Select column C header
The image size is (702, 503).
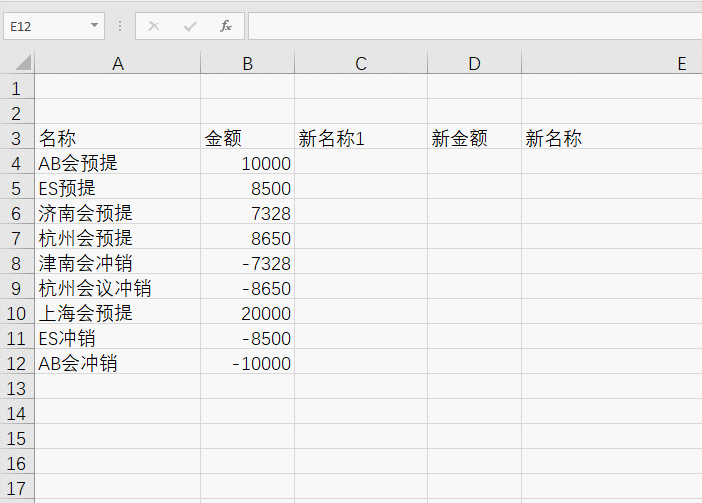361,64
